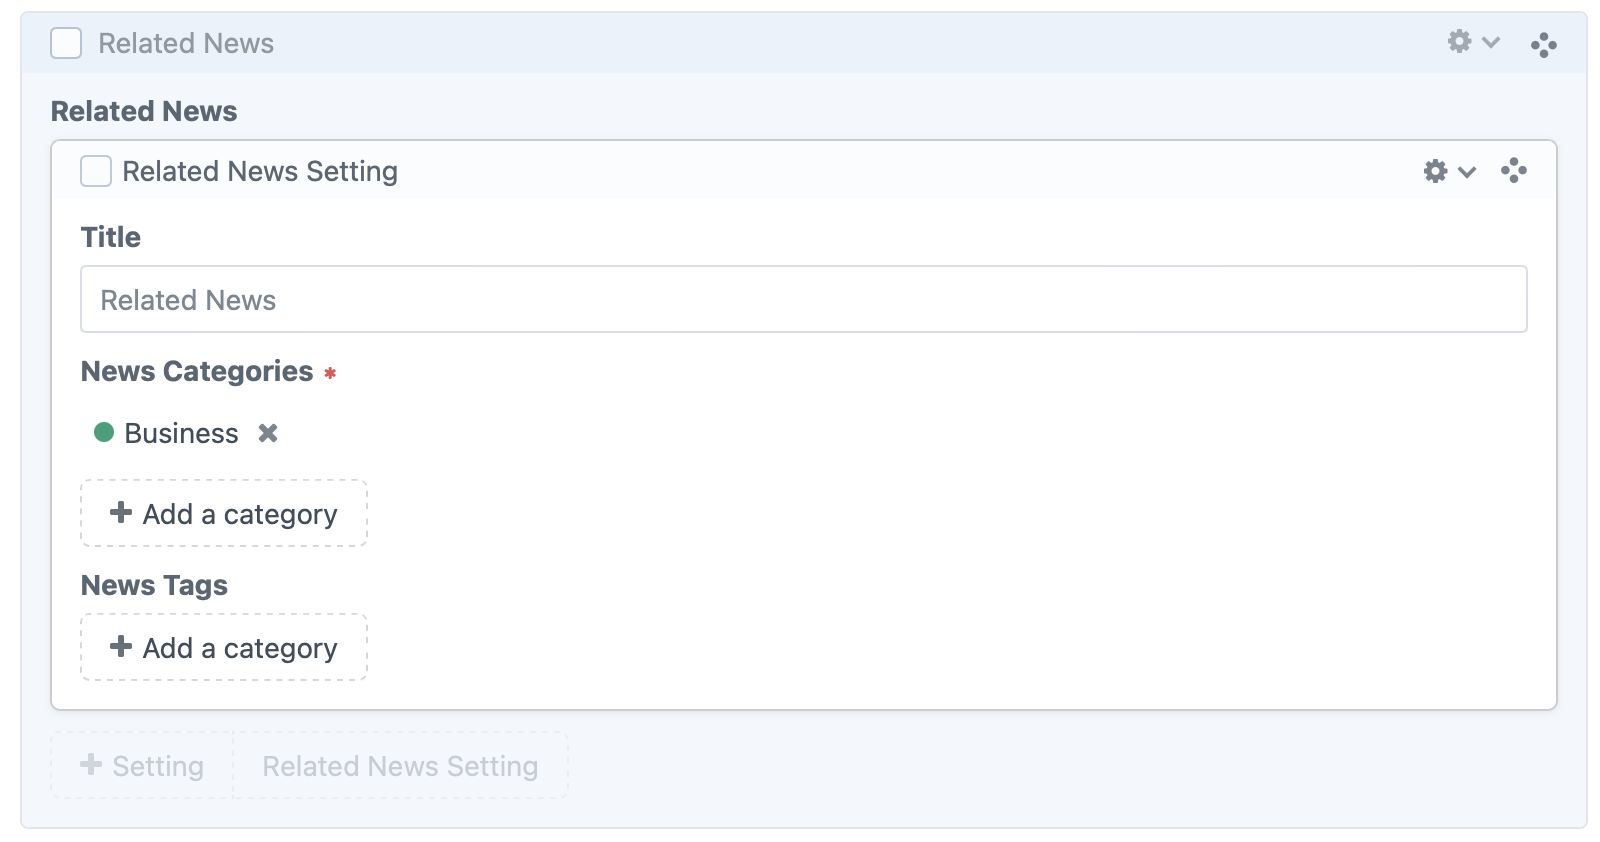The width and height of the screenshot is (1600, 842).
Task: Click the green status dot beside Business
Action: 104,432
